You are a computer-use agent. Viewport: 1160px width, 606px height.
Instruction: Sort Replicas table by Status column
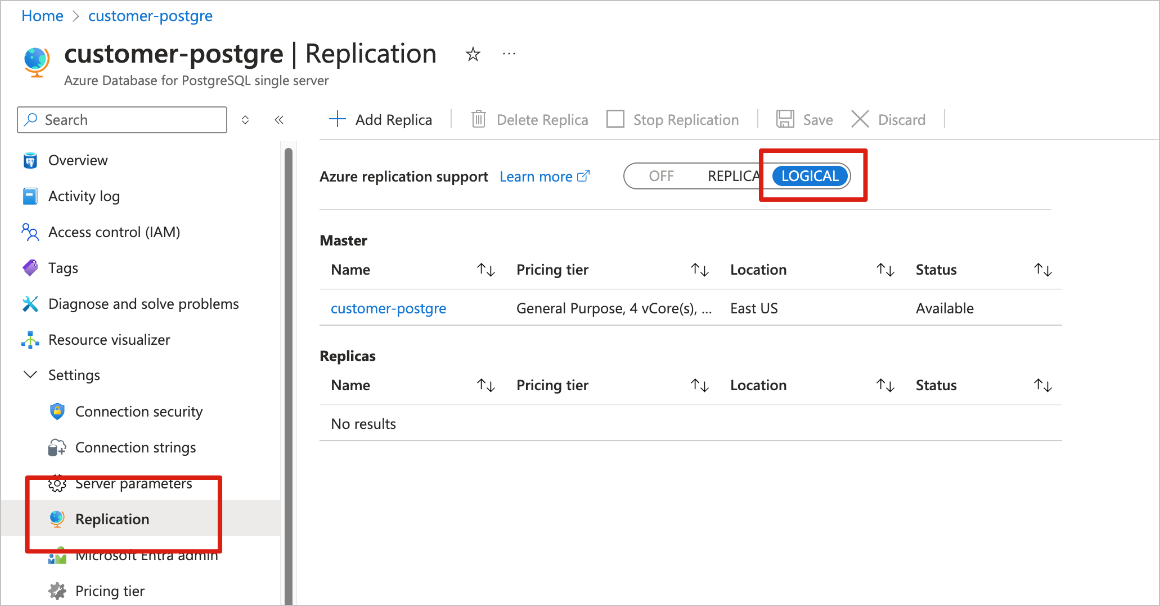1043,385
